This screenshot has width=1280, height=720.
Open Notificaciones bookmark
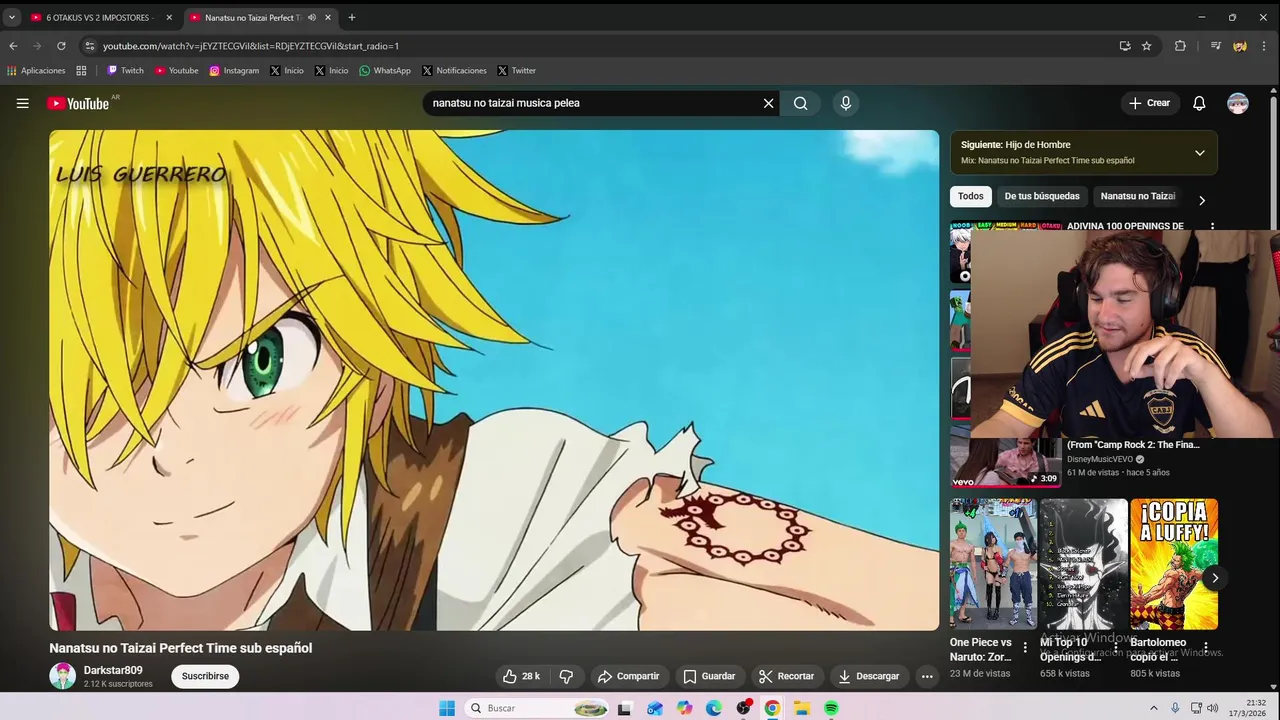click(454, 71)
